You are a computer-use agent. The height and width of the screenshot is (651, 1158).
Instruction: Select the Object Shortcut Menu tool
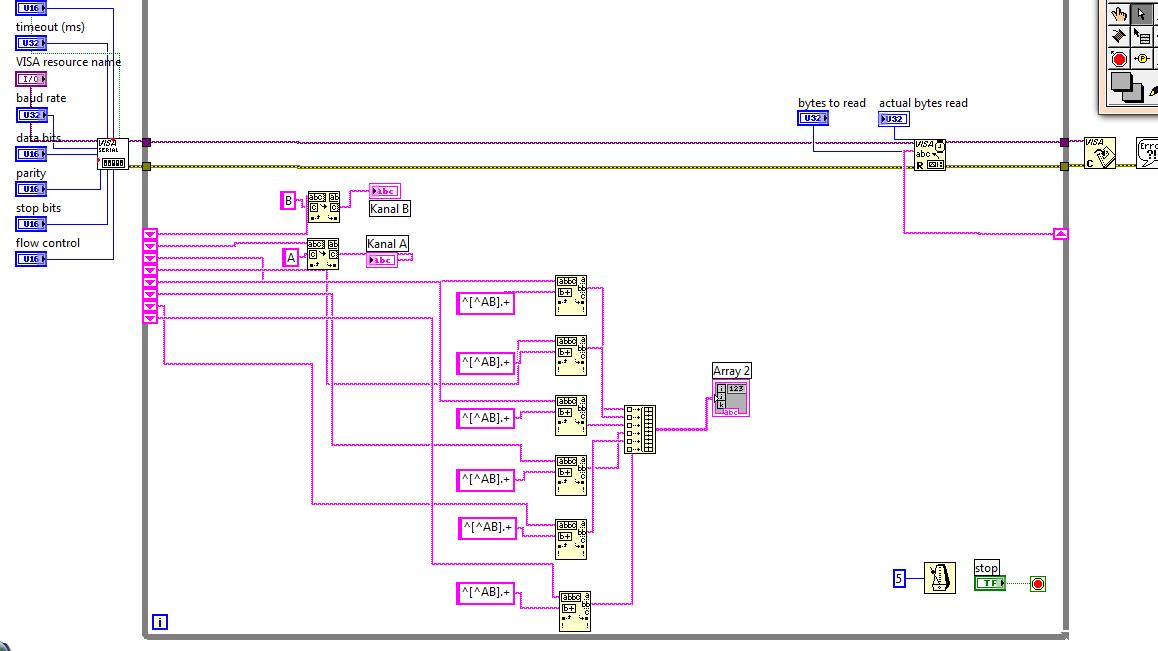pyautogui.click(x=1142, y=35)
